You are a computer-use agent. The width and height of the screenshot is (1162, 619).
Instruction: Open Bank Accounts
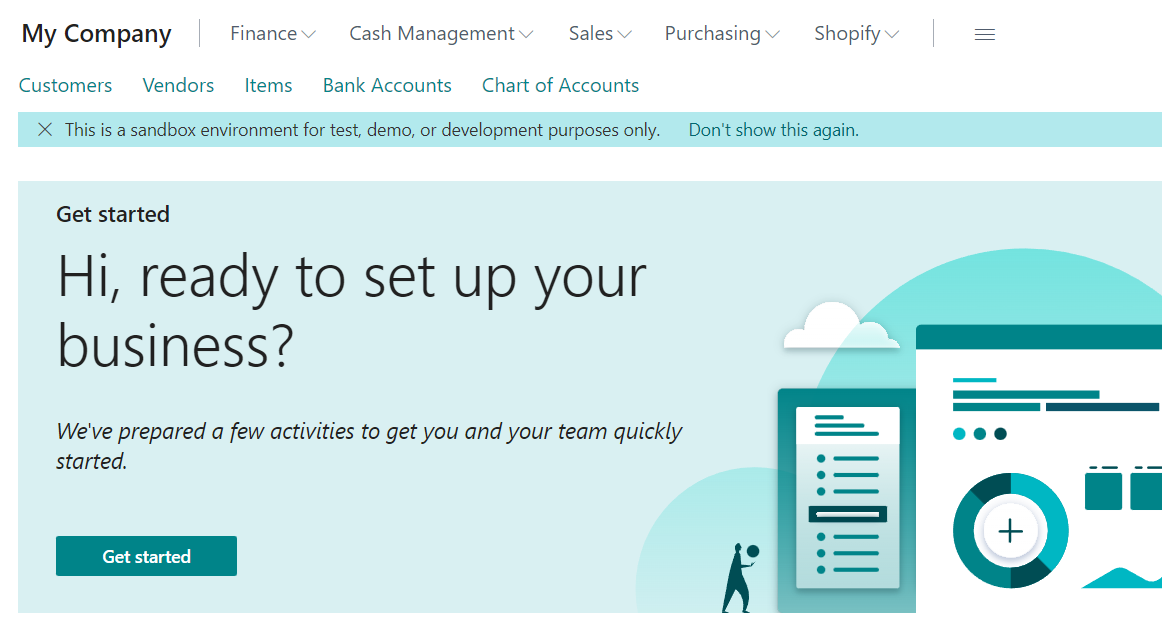[x=387, y=85]
